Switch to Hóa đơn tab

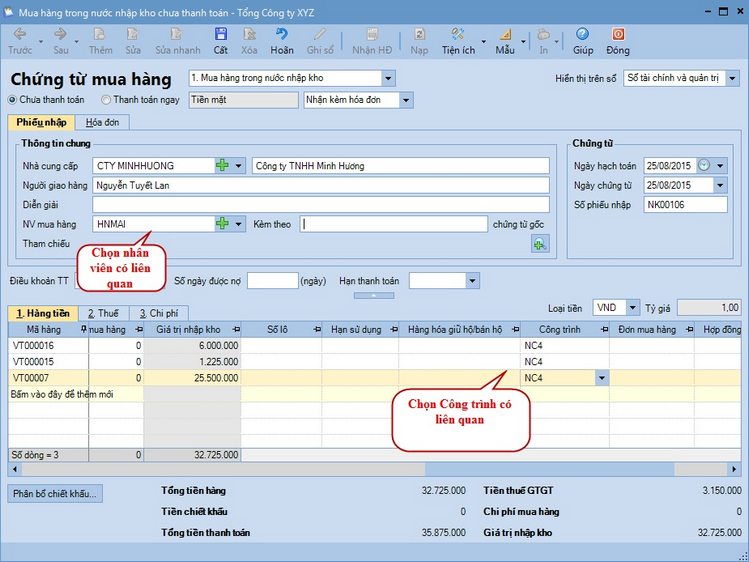102,122
